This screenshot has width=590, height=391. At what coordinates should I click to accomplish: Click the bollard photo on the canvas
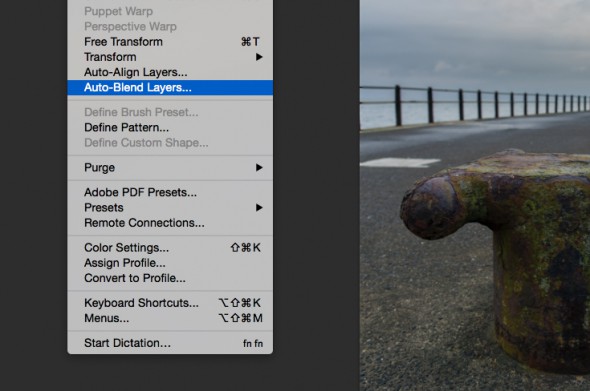[x=475, y=195]
